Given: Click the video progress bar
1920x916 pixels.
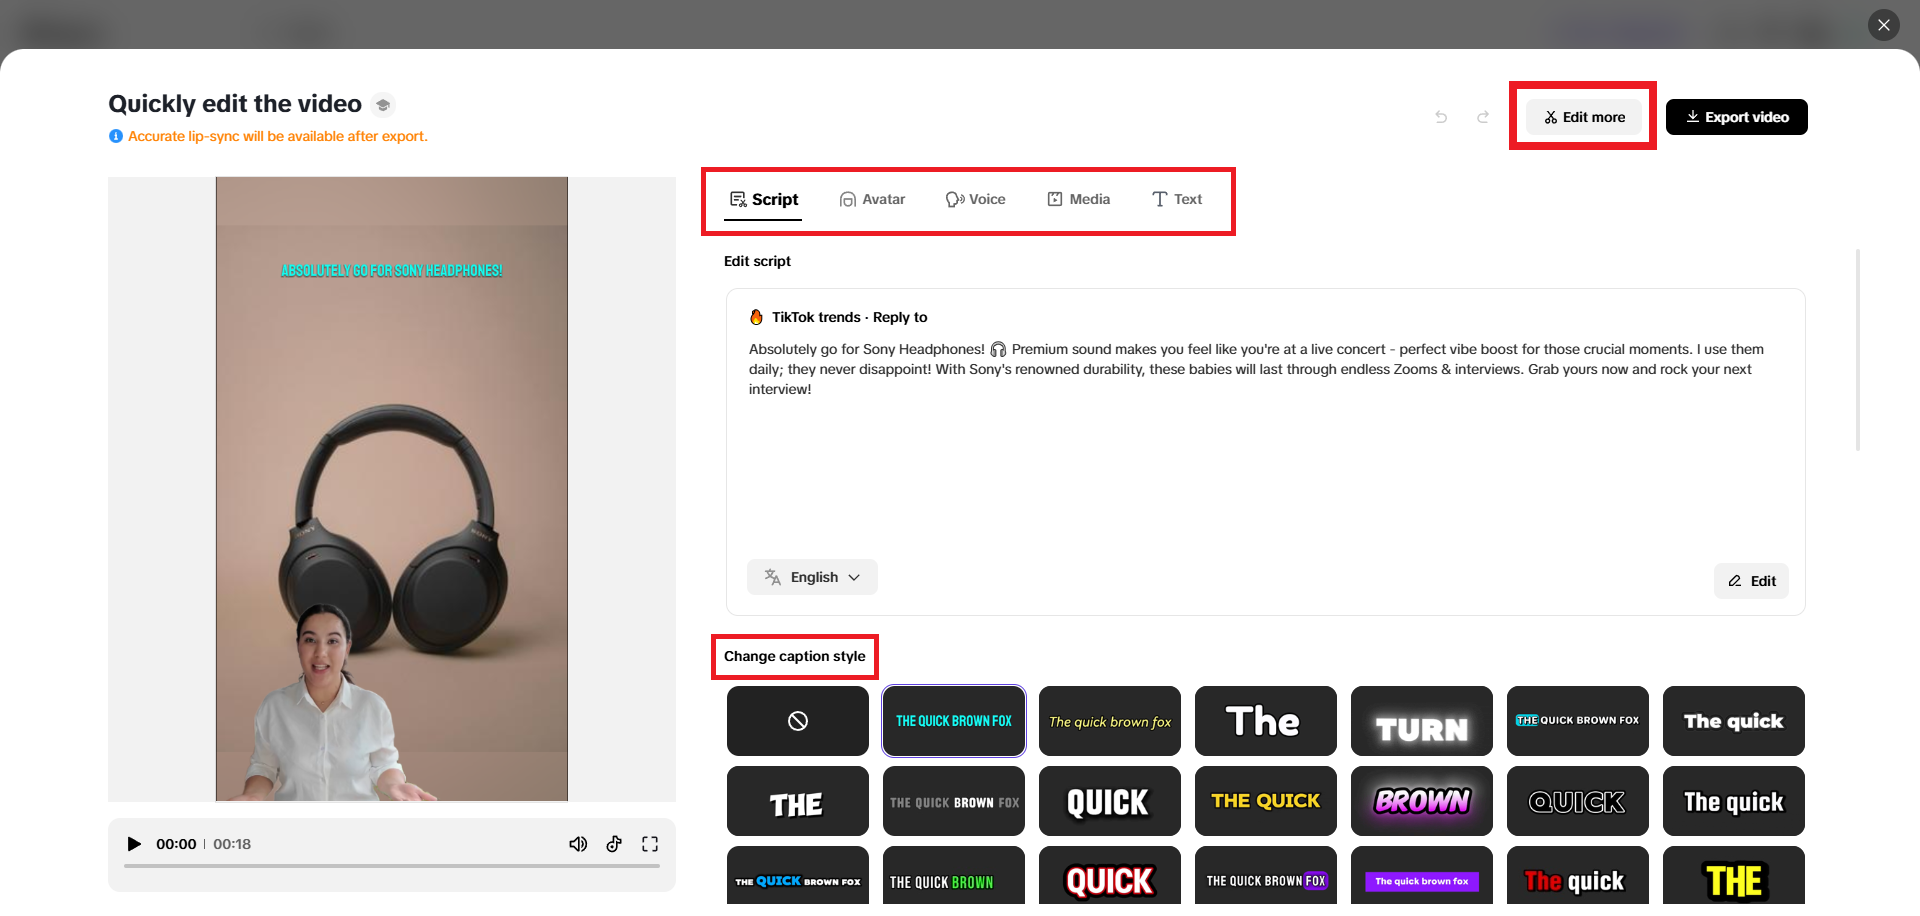Looking at the screenshot, I should point(392,866).
